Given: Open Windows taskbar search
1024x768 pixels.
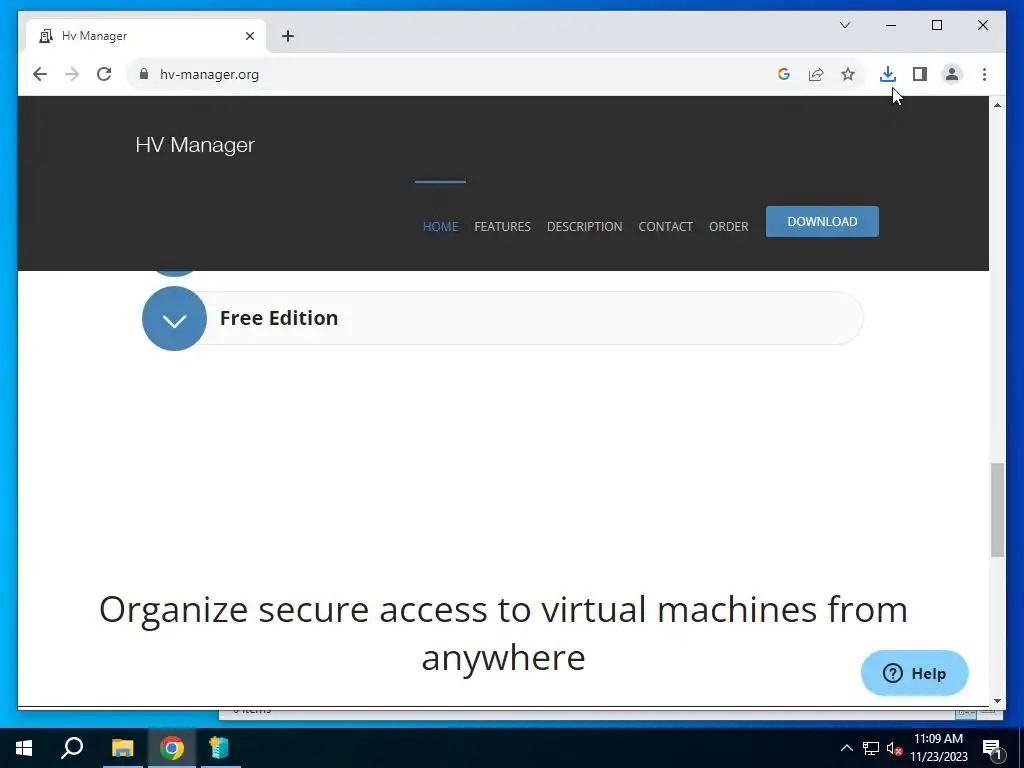Looking at the screenshot, I should (x=72, y=748).
